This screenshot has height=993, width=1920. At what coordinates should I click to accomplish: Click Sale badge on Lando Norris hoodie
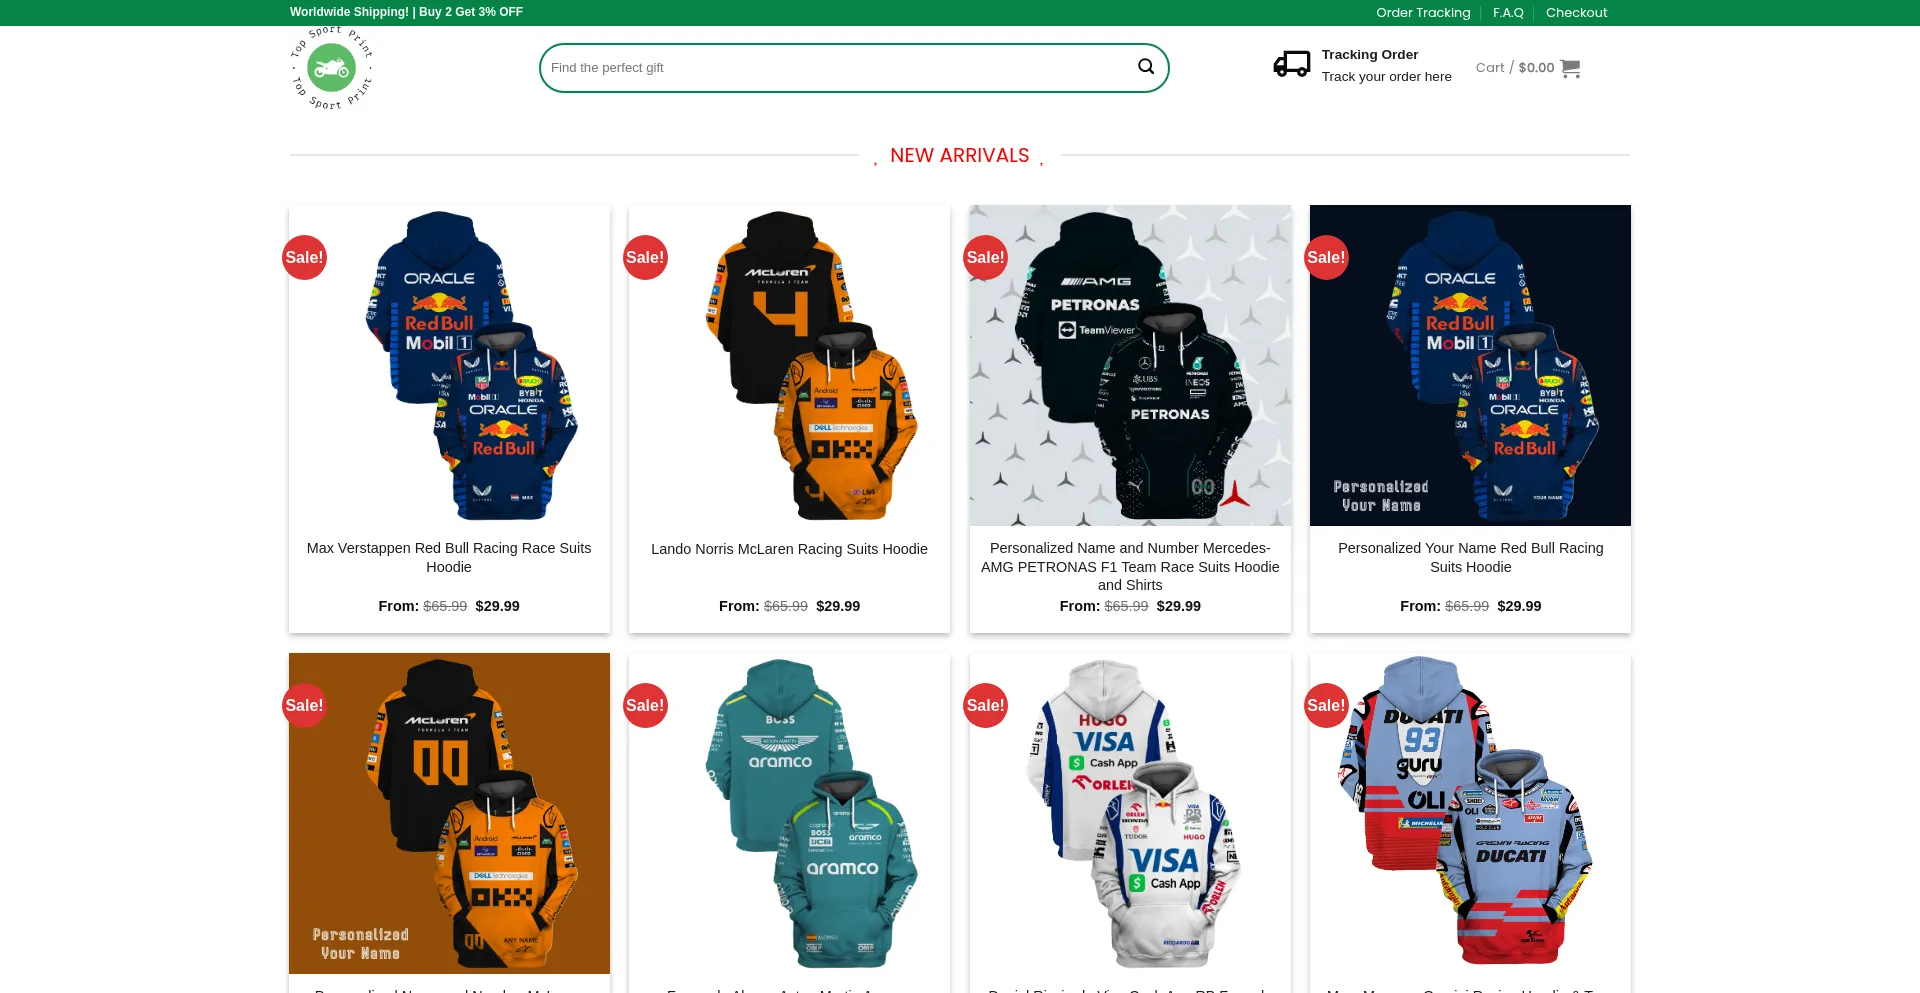[645, 258]
